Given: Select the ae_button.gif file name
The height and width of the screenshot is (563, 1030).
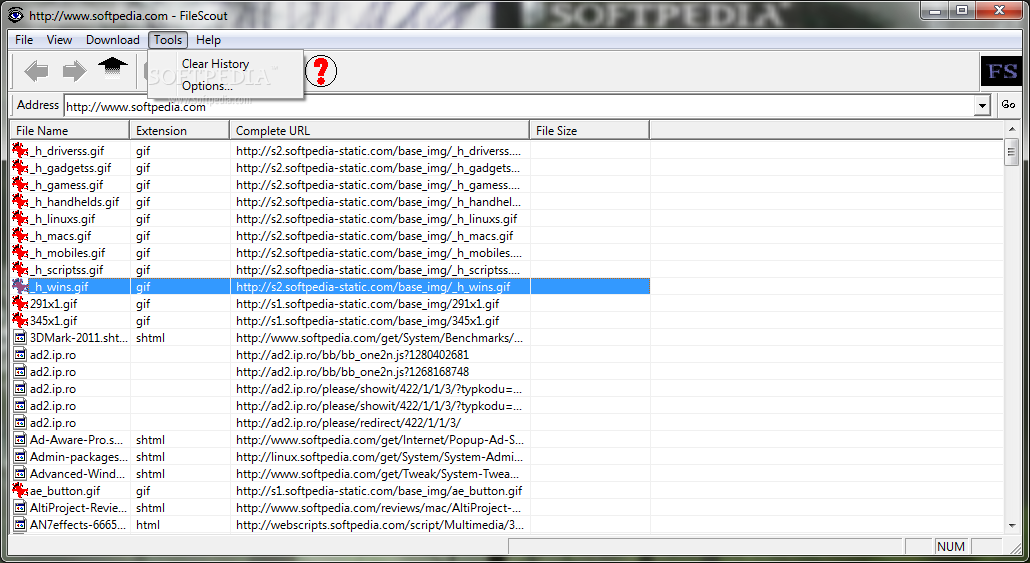Looking at the screenshot, I should point(66,491).
